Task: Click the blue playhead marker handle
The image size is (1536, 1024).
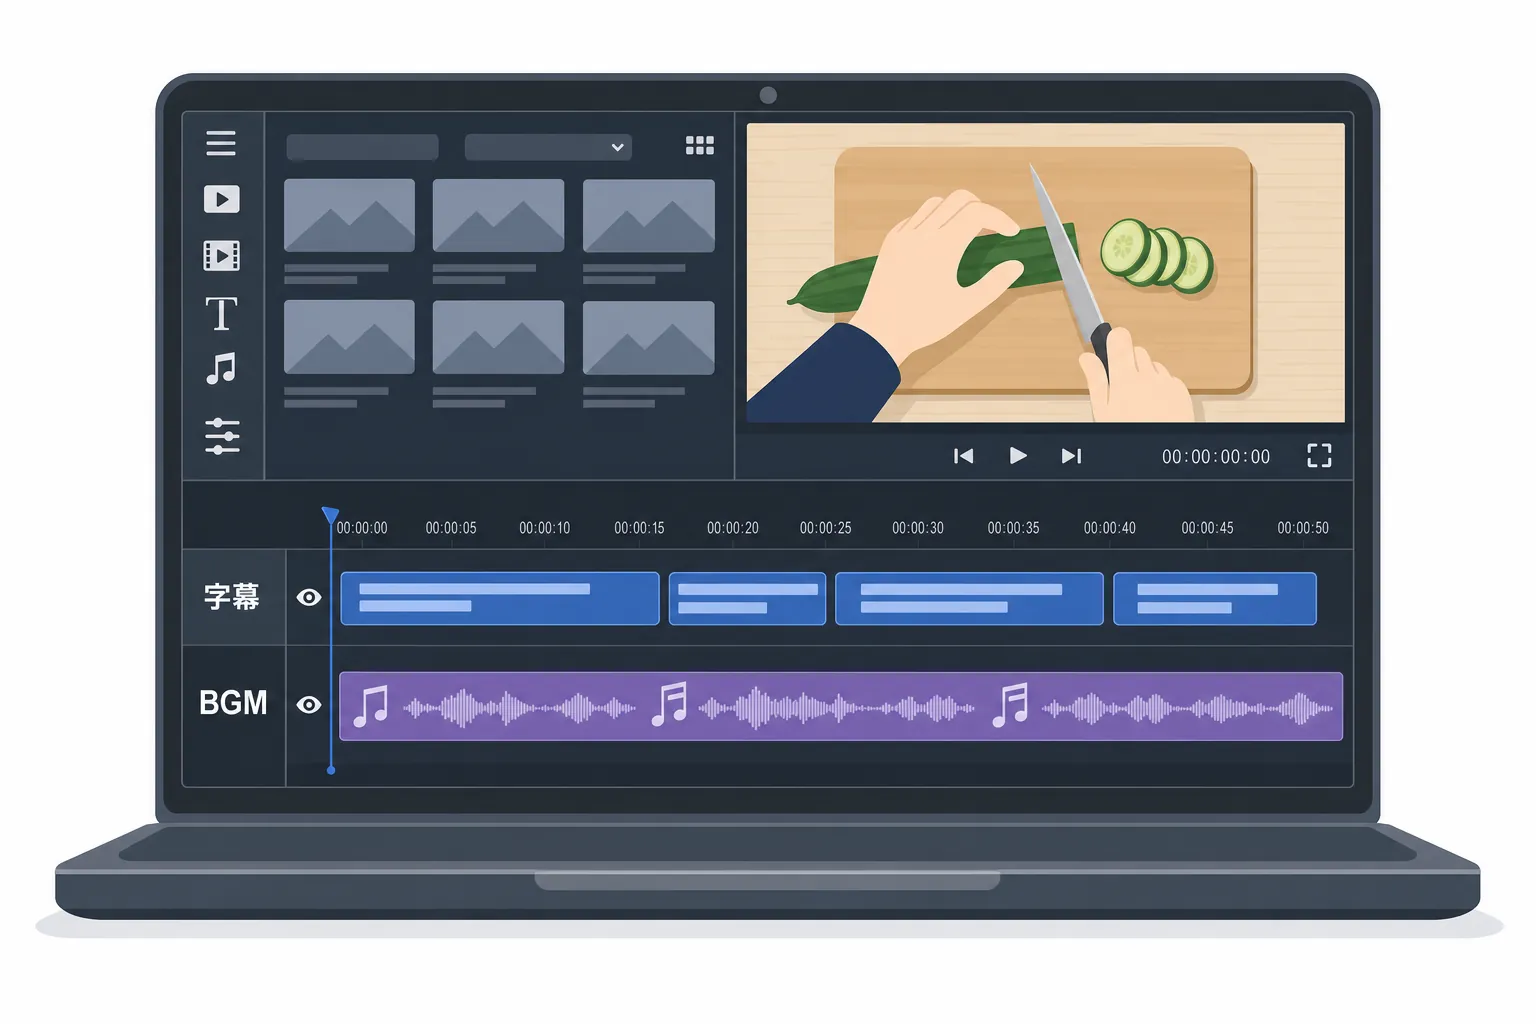Action: 330,515
